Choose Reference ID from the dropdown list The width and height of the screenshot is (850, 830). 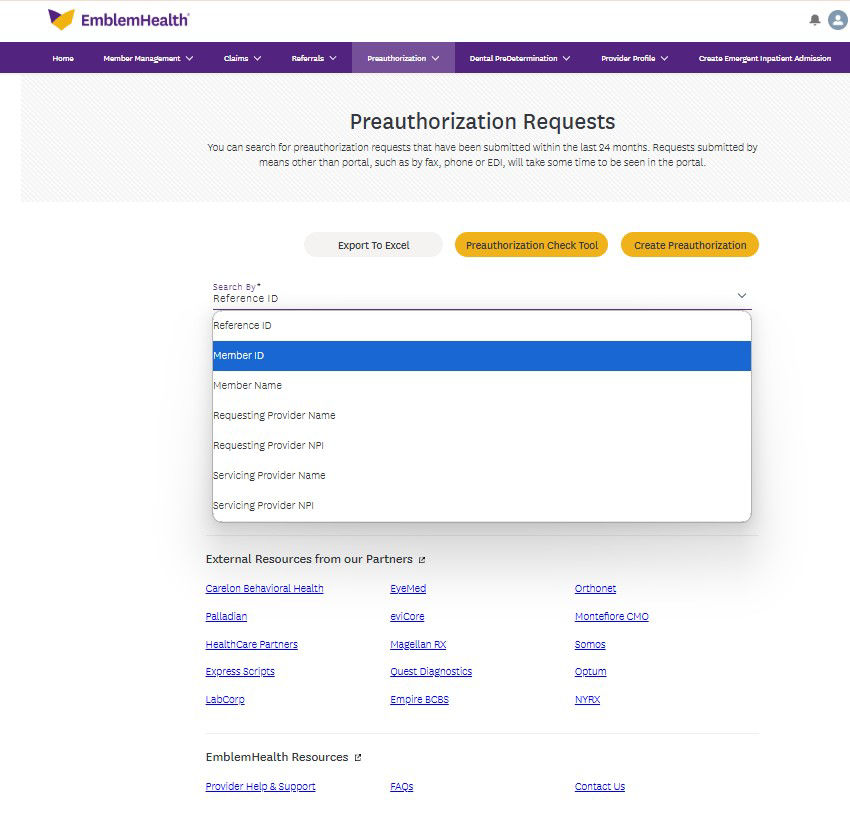click(482, 325)
